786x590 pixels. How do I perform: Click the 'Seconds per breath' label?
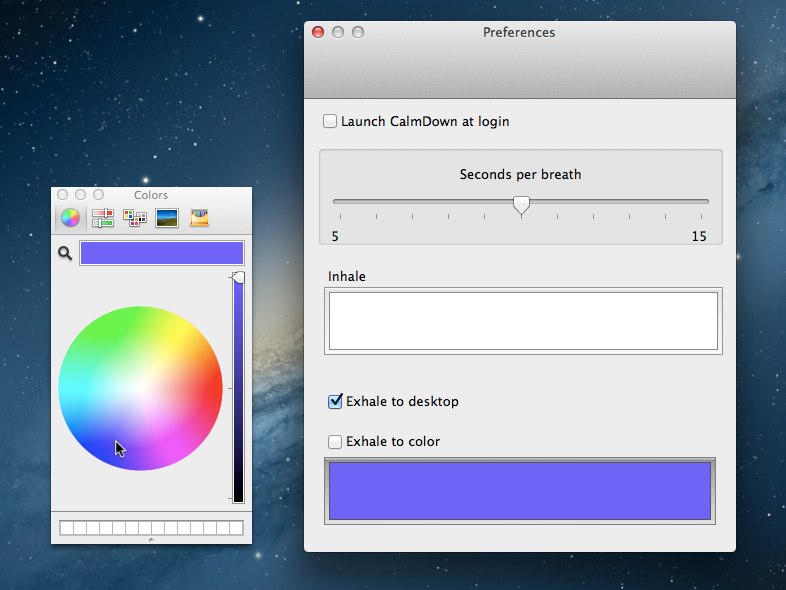pyautogui.click(x=520, y=174)
